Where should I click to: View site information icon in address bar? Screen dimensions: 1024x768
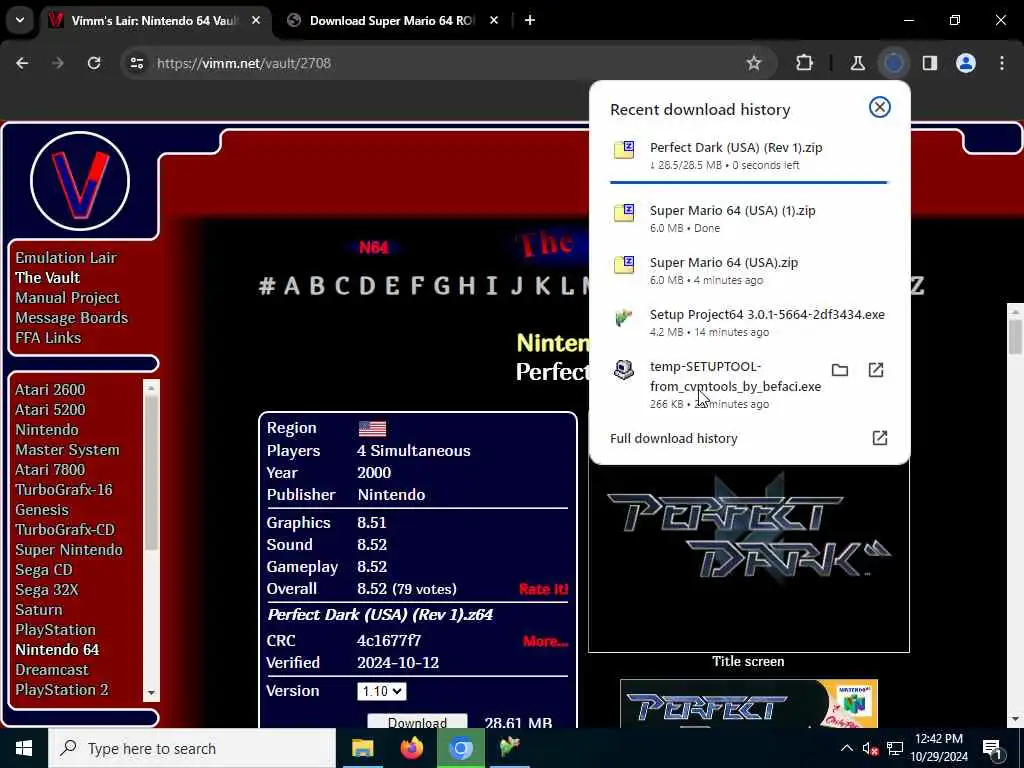click(136, 63)
